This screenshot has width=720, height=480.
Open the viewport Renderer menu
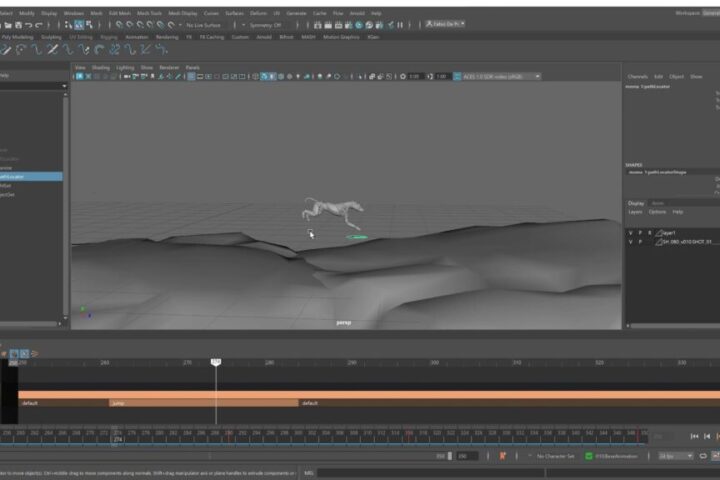[169, 68]
